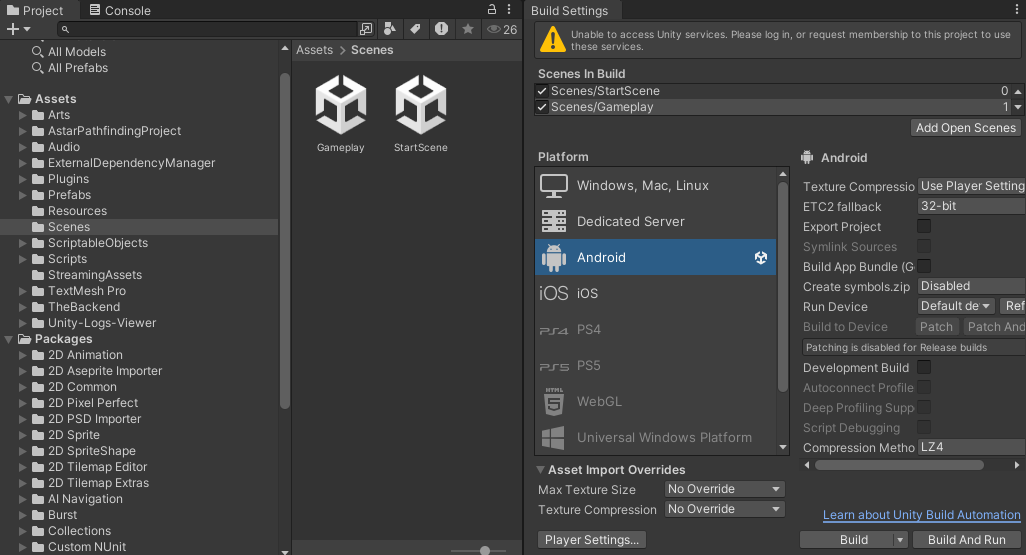The image size is (1026, 555).
Task: Open Player Settings
Action: coord(592,540)
